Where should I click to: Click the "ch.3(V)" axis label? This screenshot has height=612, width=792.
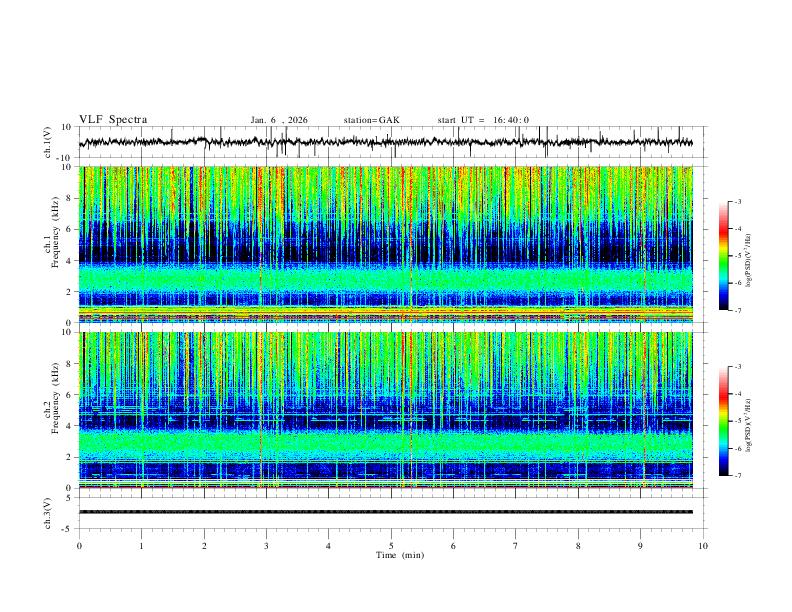click(x=48, y=513)
